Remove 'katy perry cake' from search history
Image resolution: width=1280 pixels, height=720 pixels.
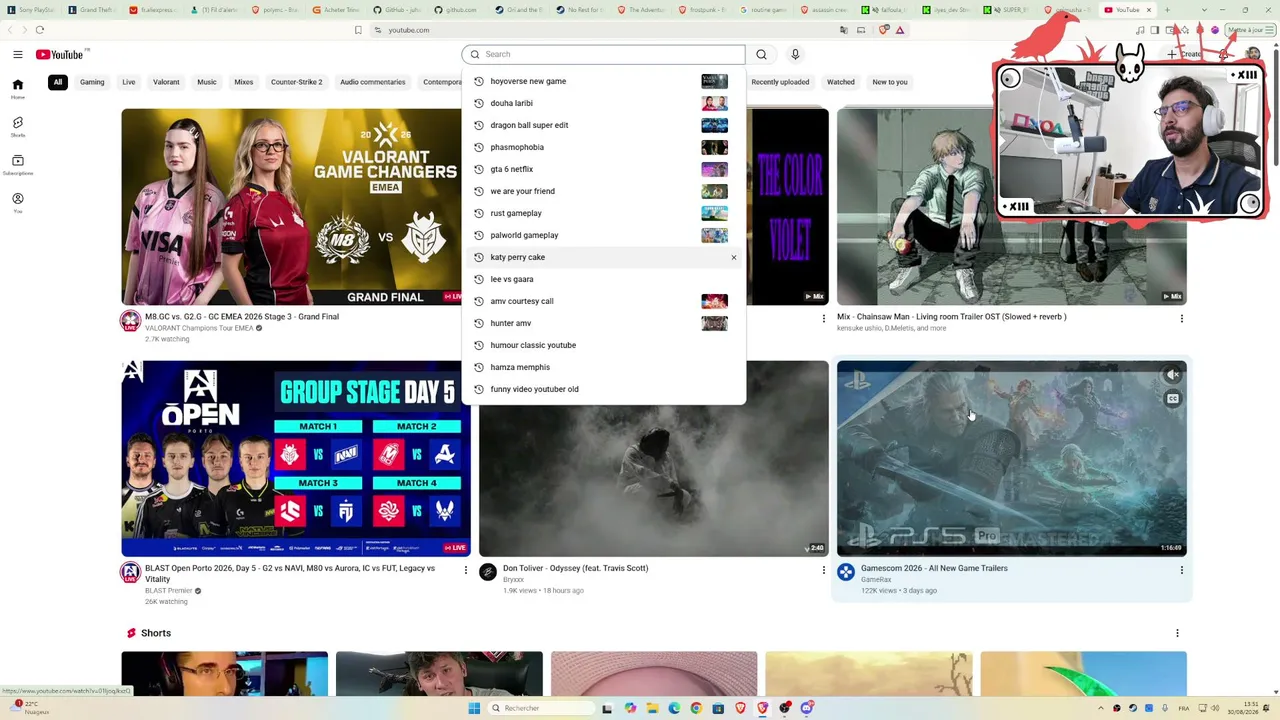click(x=733, y=257)
